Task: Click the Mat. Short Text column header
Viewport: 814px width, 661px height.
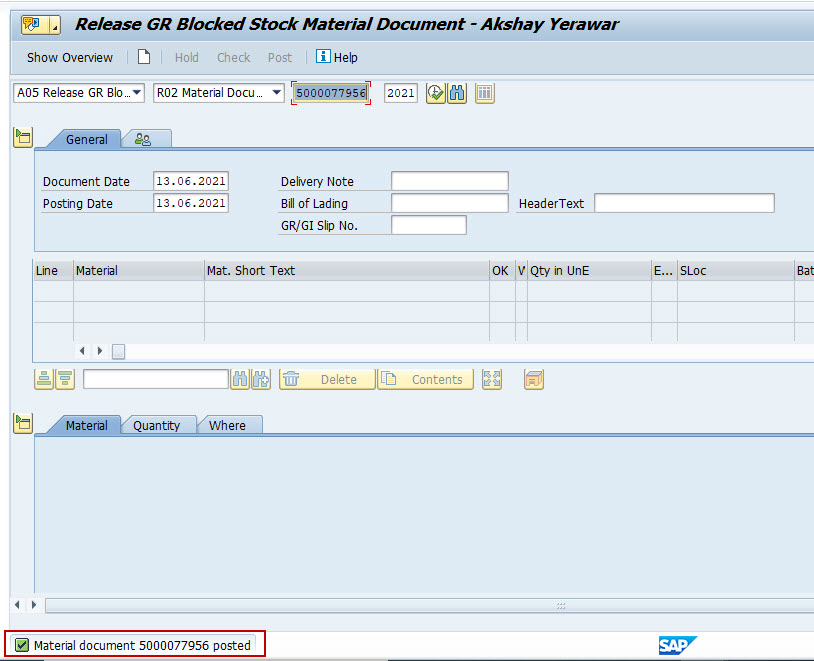Action: pyautogui.click(x=347, y=271)
